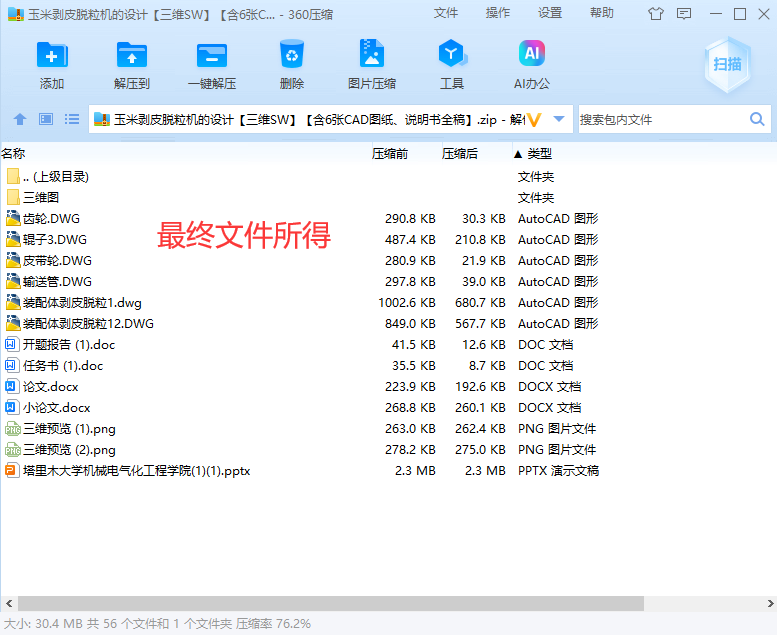Screen dimensions: 777x635
Task: Select the file 输送管.DWG
Action: point(57,282)
